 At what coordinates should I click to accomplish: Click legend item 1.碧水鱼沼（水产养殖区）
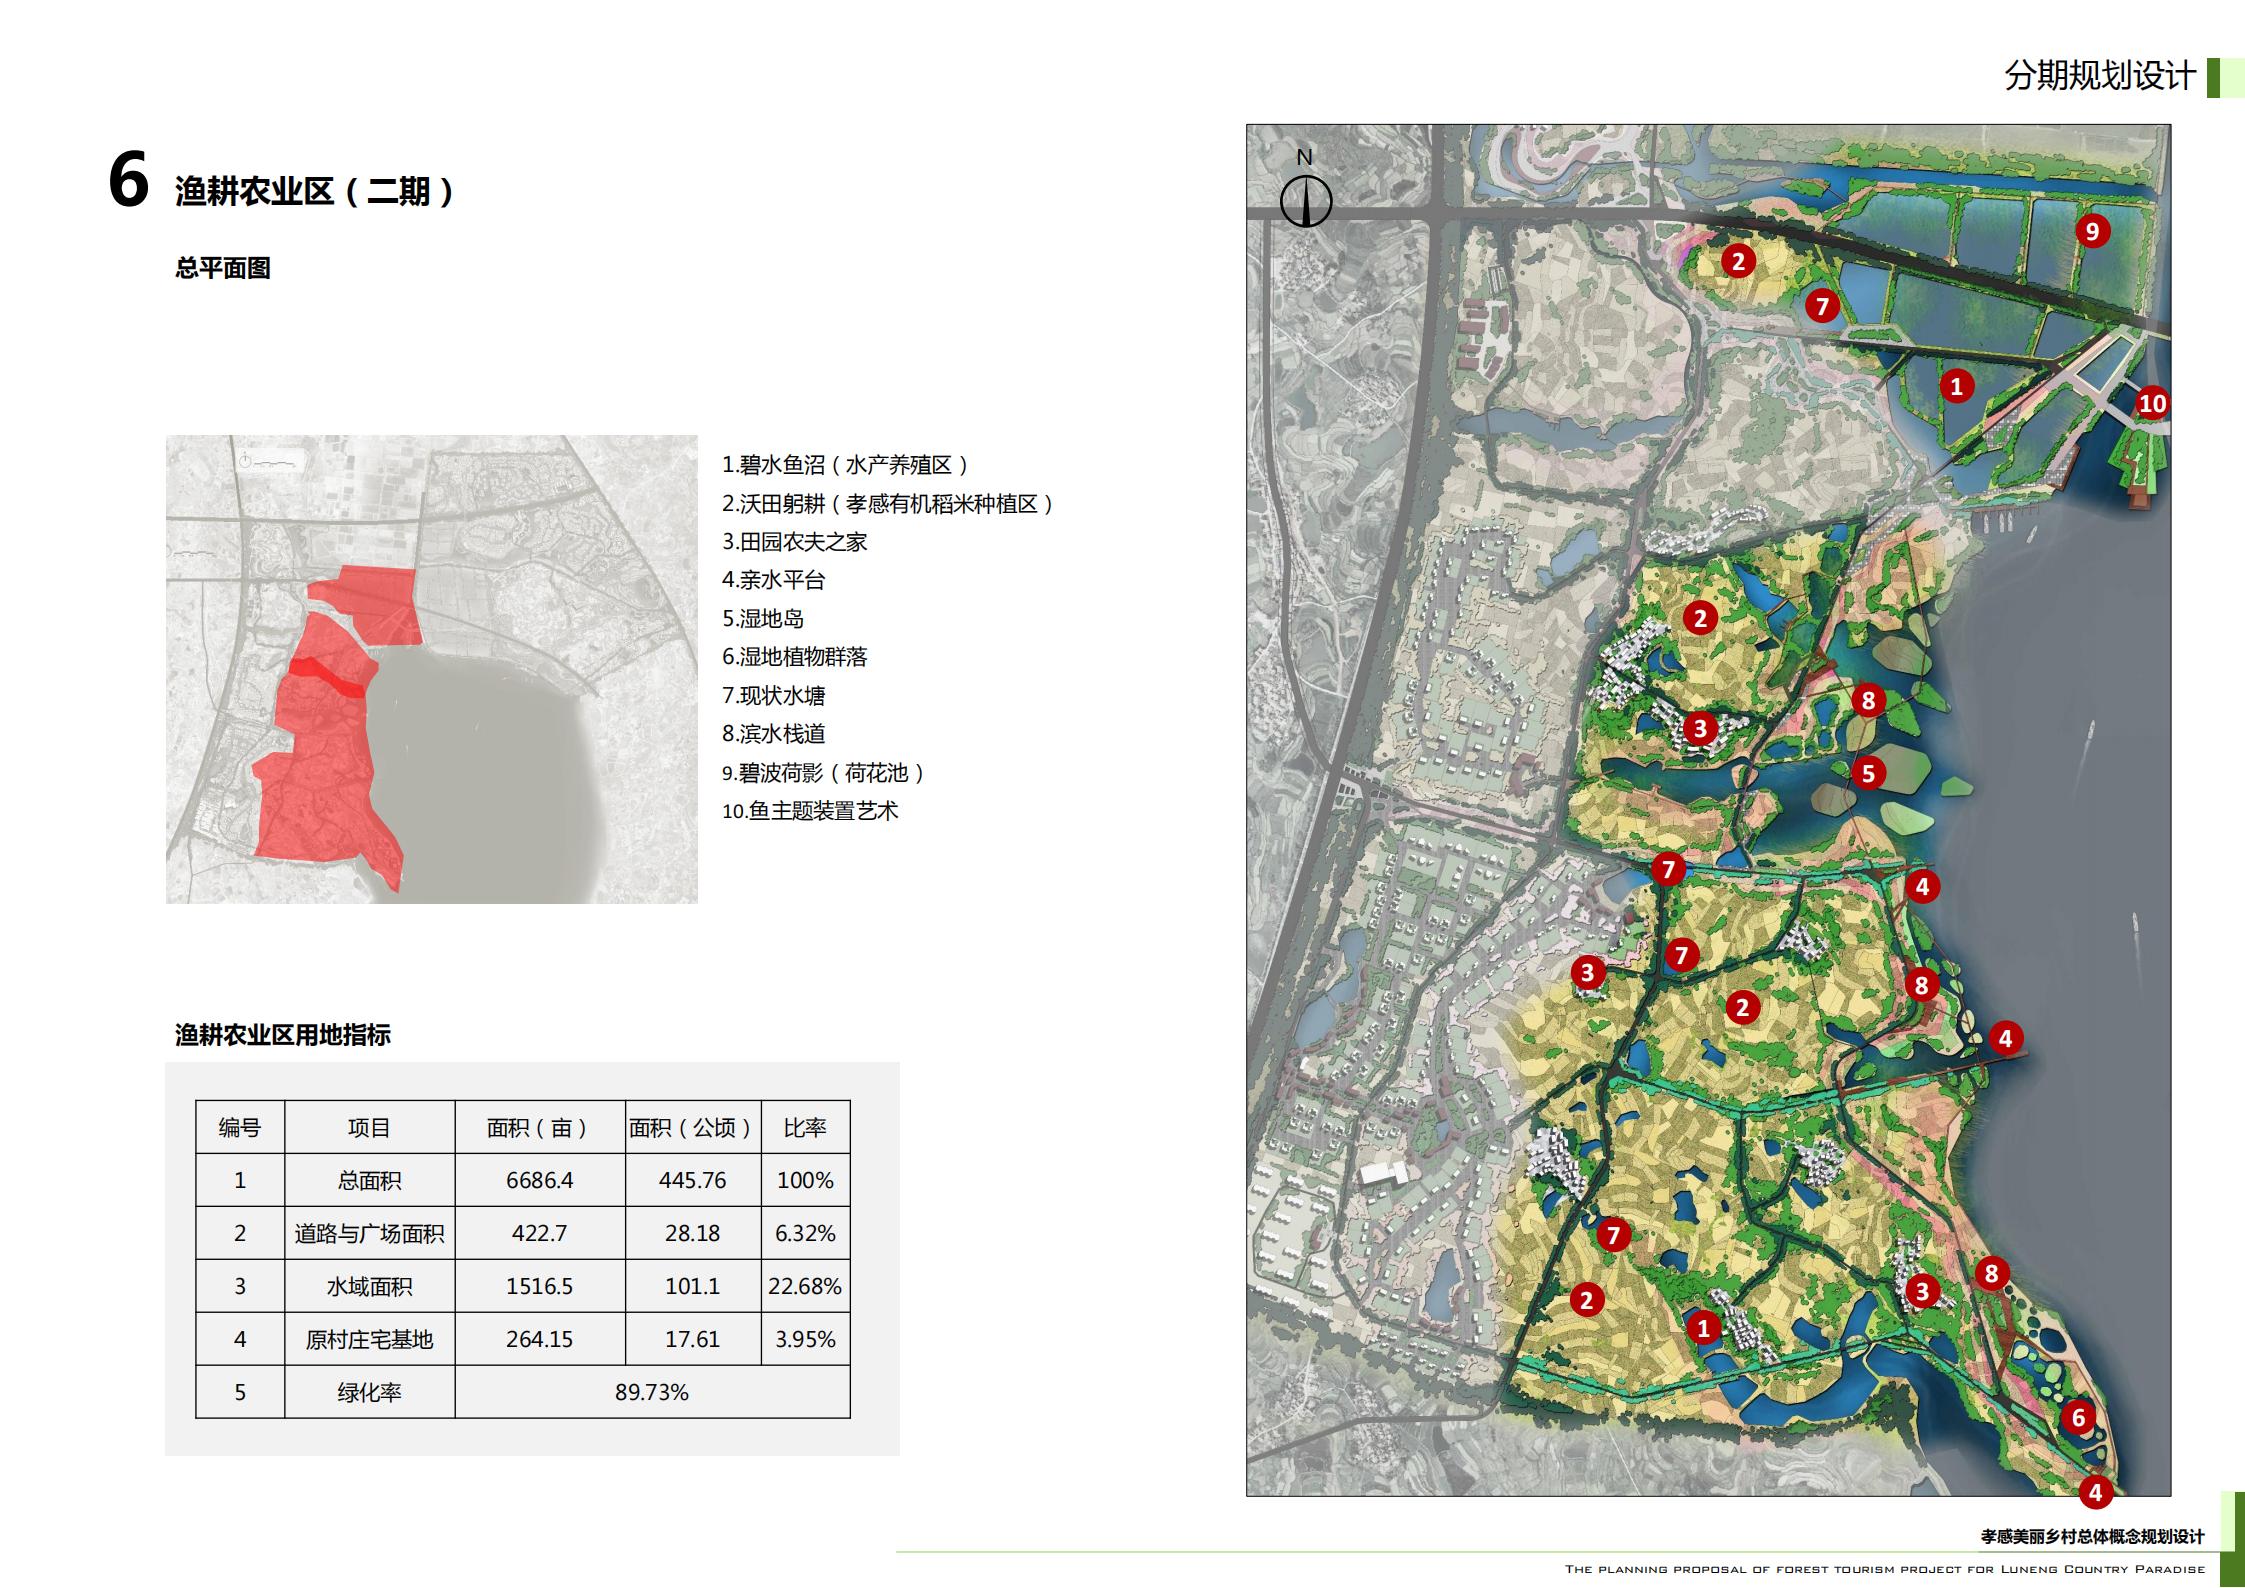click(x=846, y=465)
